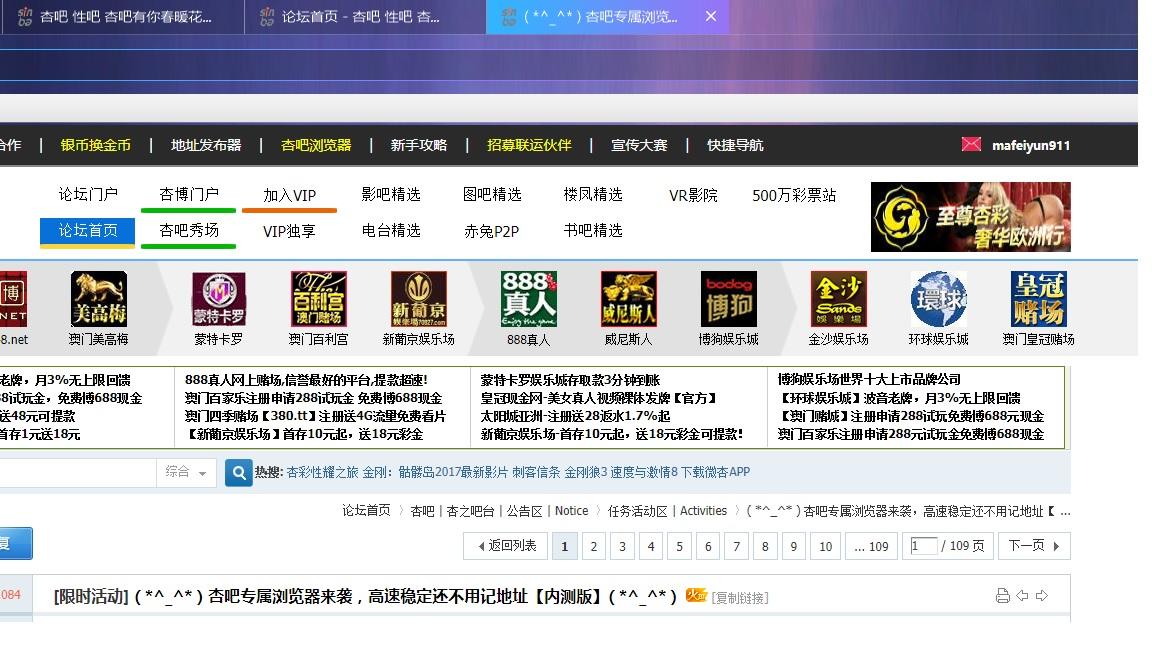Open 电台精选 navigation item
The image size is (1152, 648).
point(391,231)
